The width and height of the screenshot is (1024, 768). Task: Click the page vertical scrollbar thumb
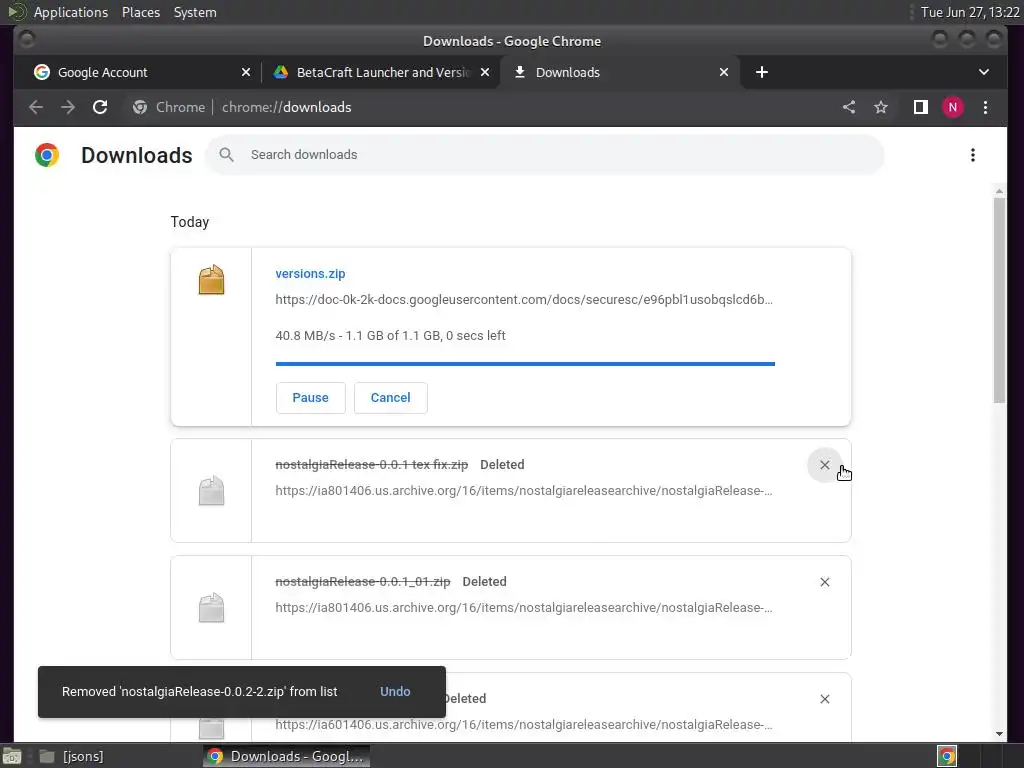(x=999, y=300)
